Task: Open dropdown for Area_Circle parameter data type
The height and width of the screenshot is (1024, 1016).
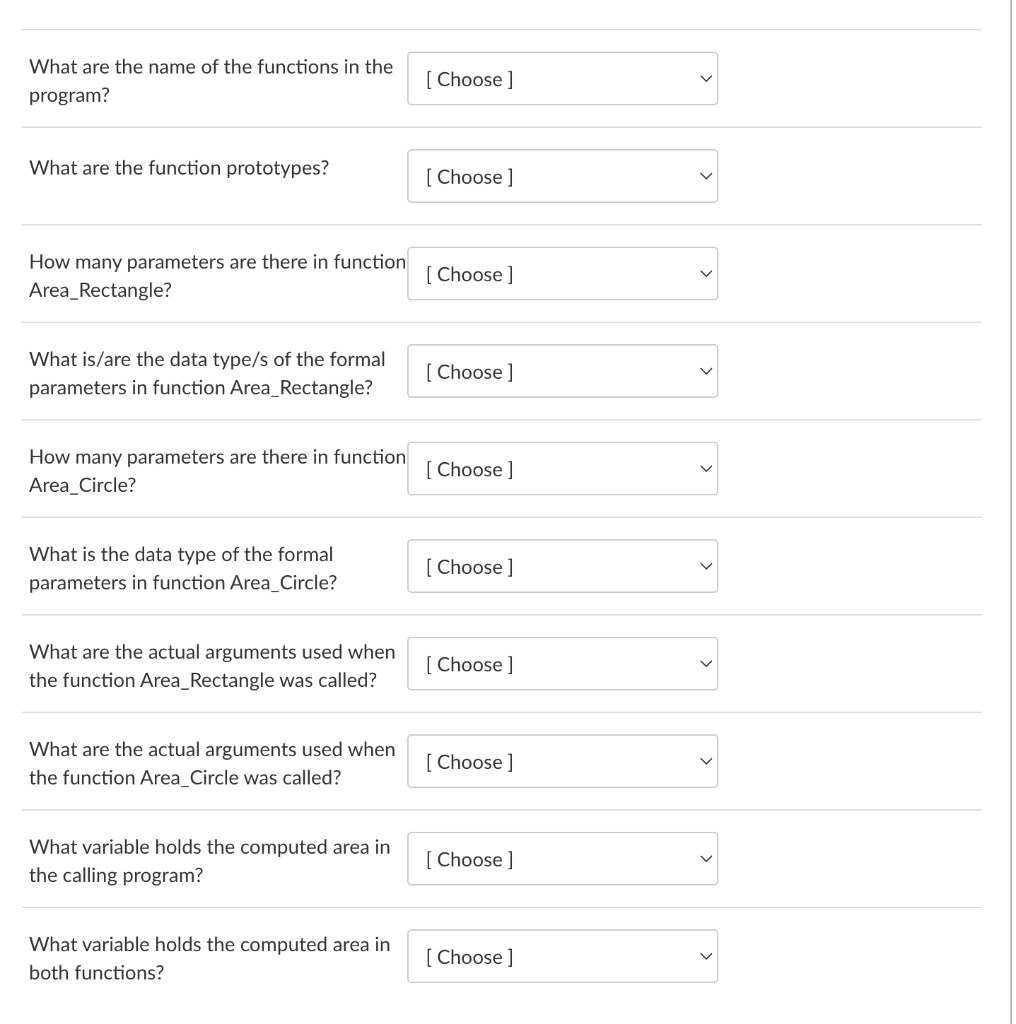Action: pos(562,566)
